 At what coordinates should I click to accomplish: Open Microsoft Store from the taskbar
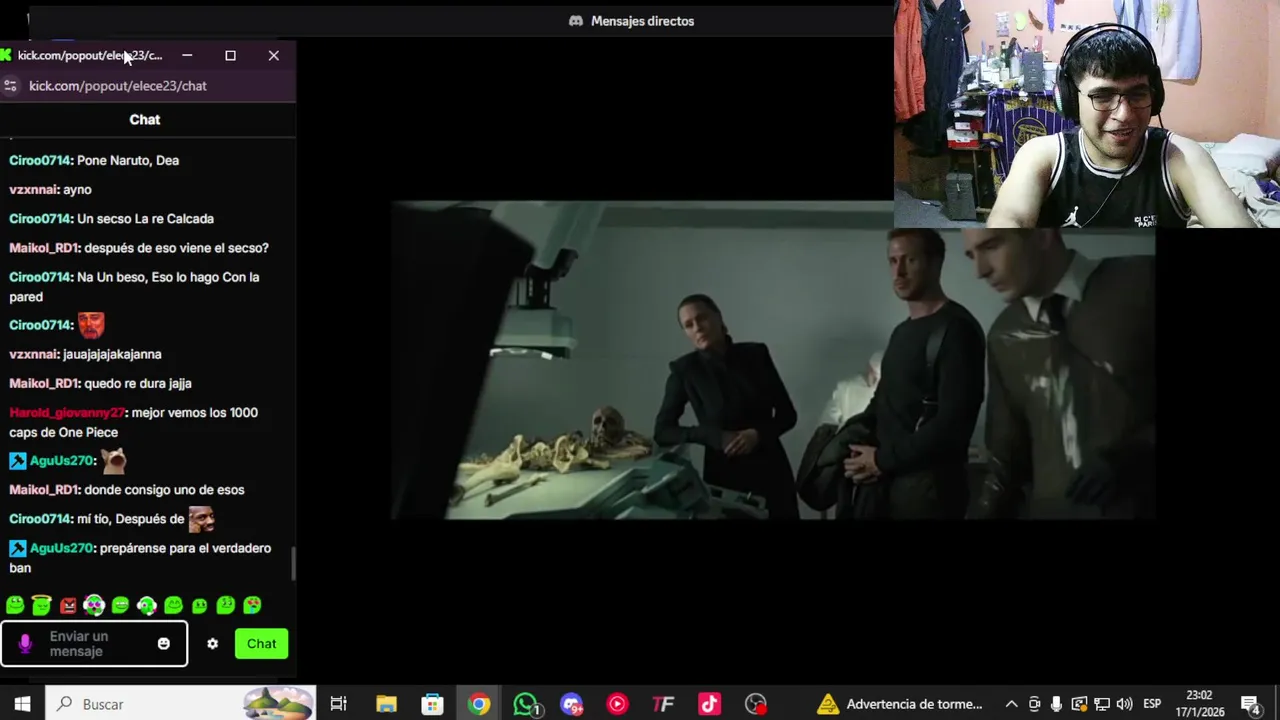432,704
